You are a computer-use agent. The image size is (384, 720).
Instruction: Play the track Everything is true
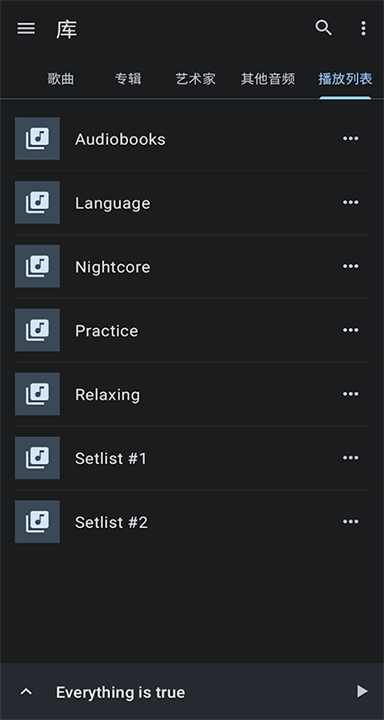point(362,691)
